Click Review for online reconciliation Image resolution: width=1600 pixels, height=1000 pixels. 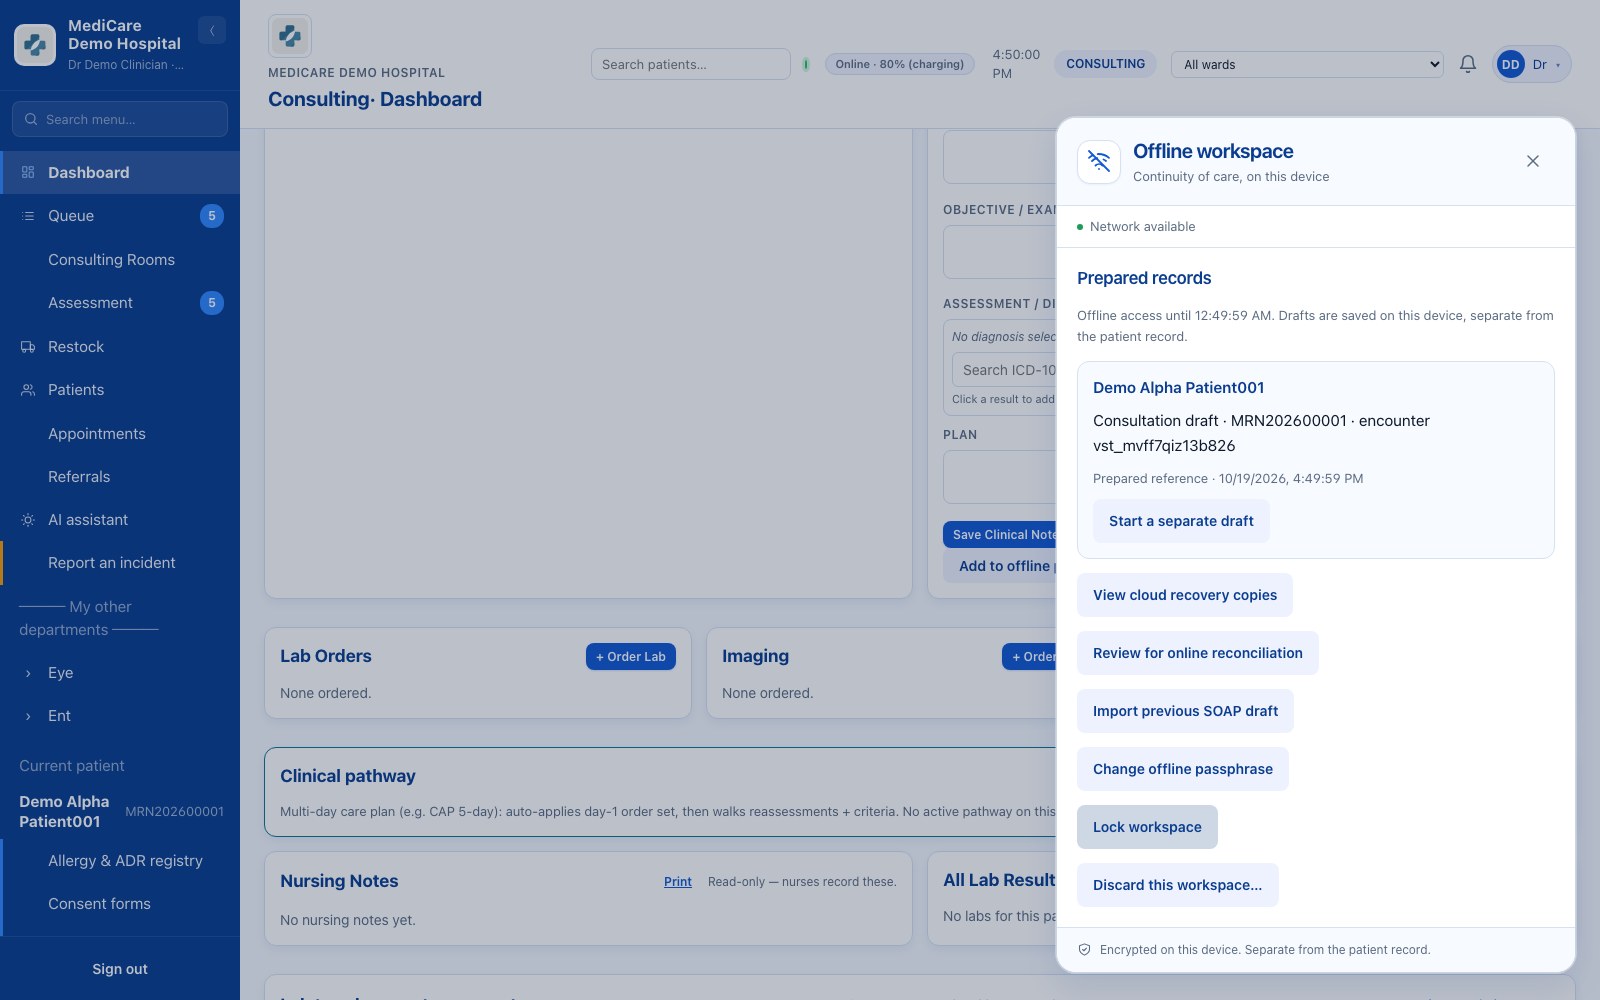pyautogui.click(x=1198, y=653)
